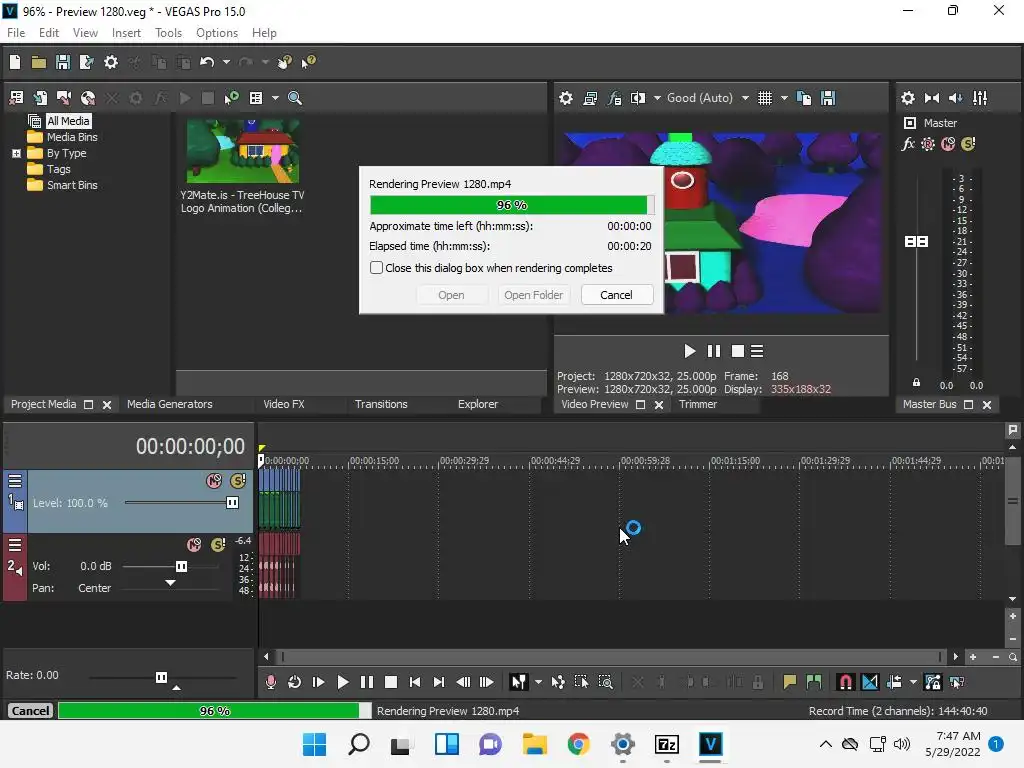1024x768 pixels.
Task: Toggle Master mute icon
Action: click(x=948, y=144)
